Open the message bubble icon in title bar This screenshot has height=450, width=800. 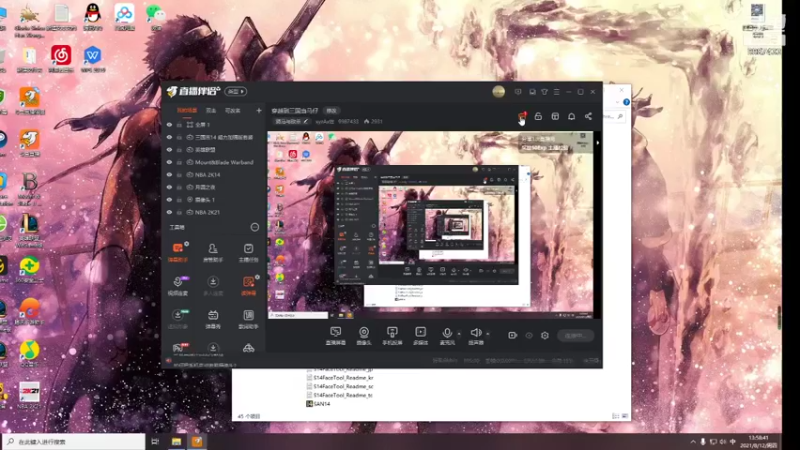(518, 92)
